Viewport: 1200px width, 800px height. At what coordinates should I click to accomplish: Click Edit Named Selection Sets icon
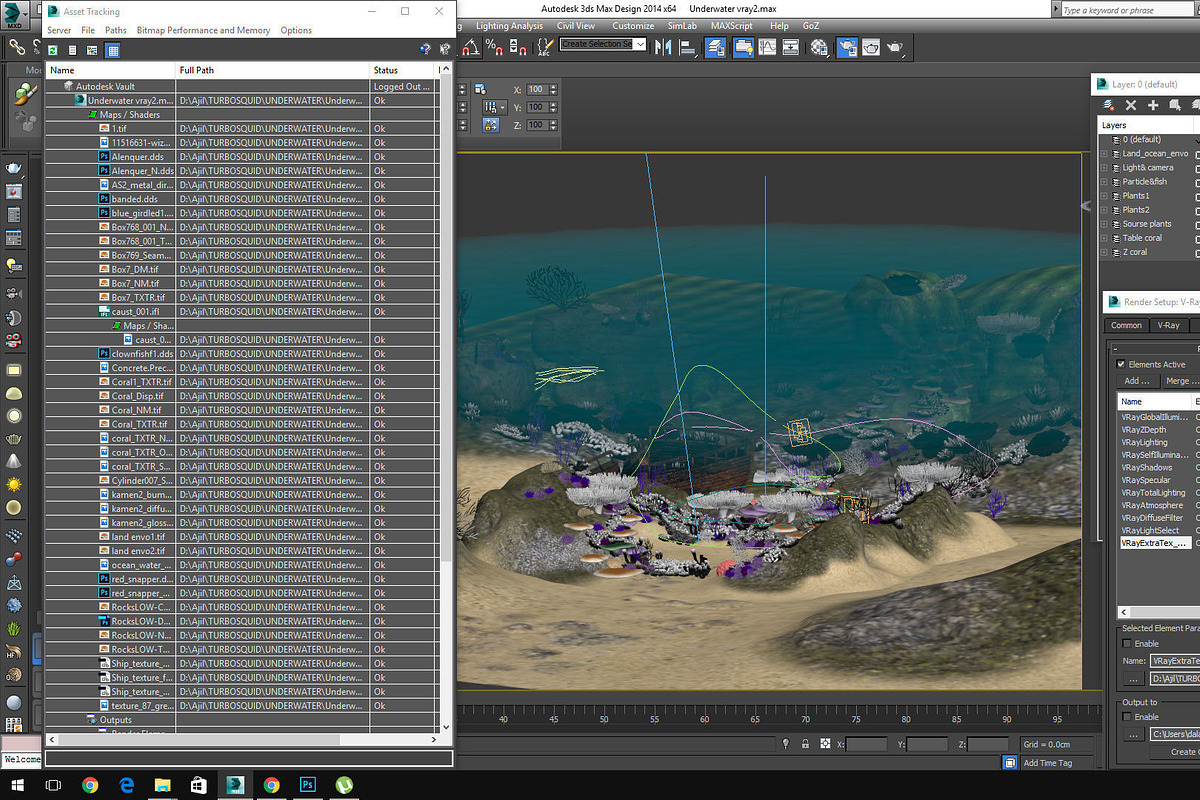pos(545,46)
